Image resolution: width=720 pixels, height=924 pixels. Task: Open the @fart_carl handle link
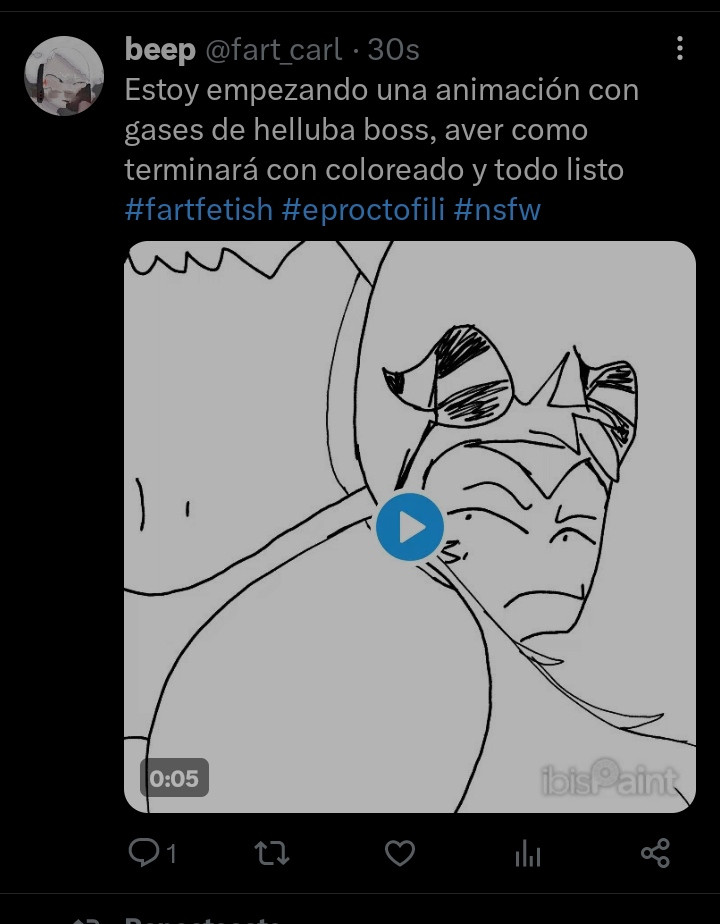(x=273, y=50)
